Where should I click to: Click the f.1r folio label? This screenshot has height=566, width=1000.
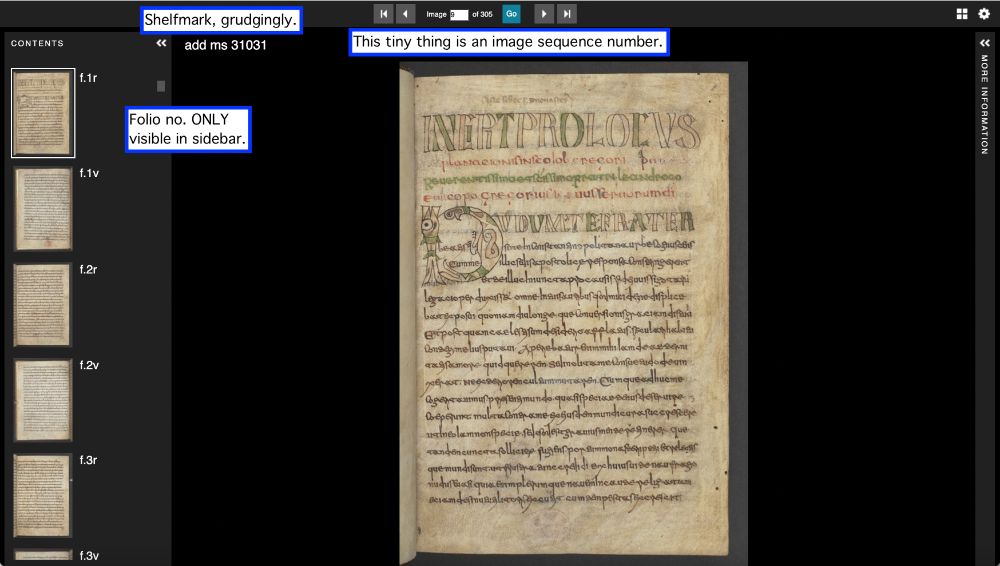[89, 78]
